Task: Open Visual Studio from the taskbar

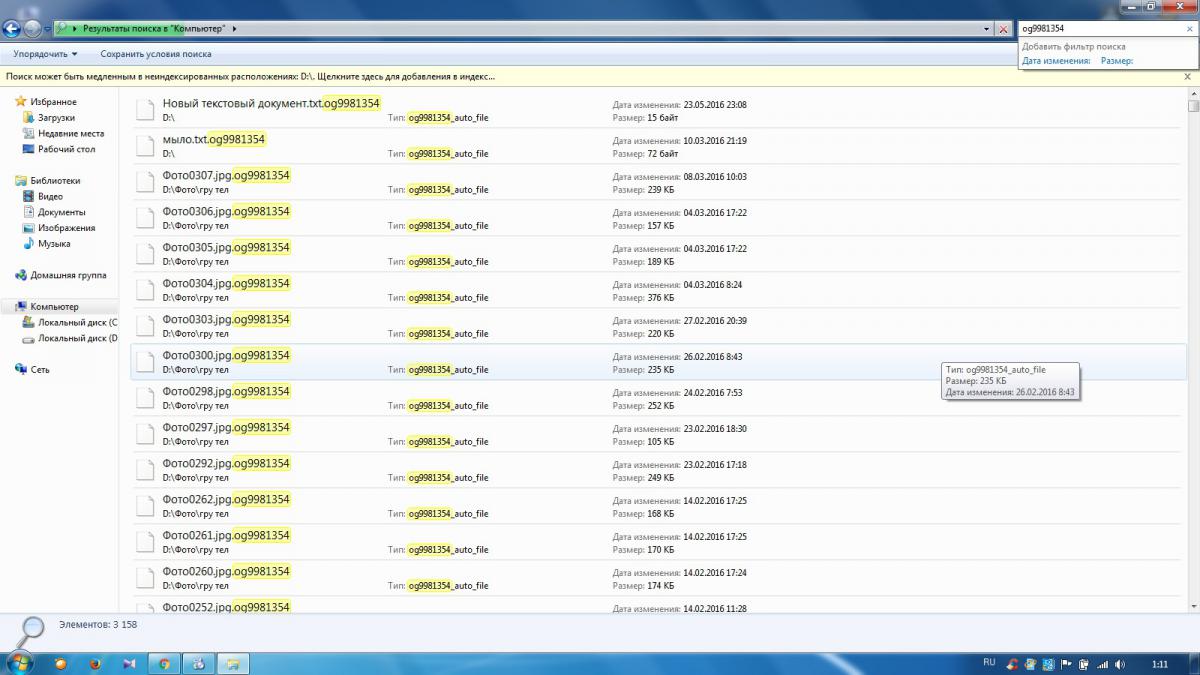Action: click(129, 663)
